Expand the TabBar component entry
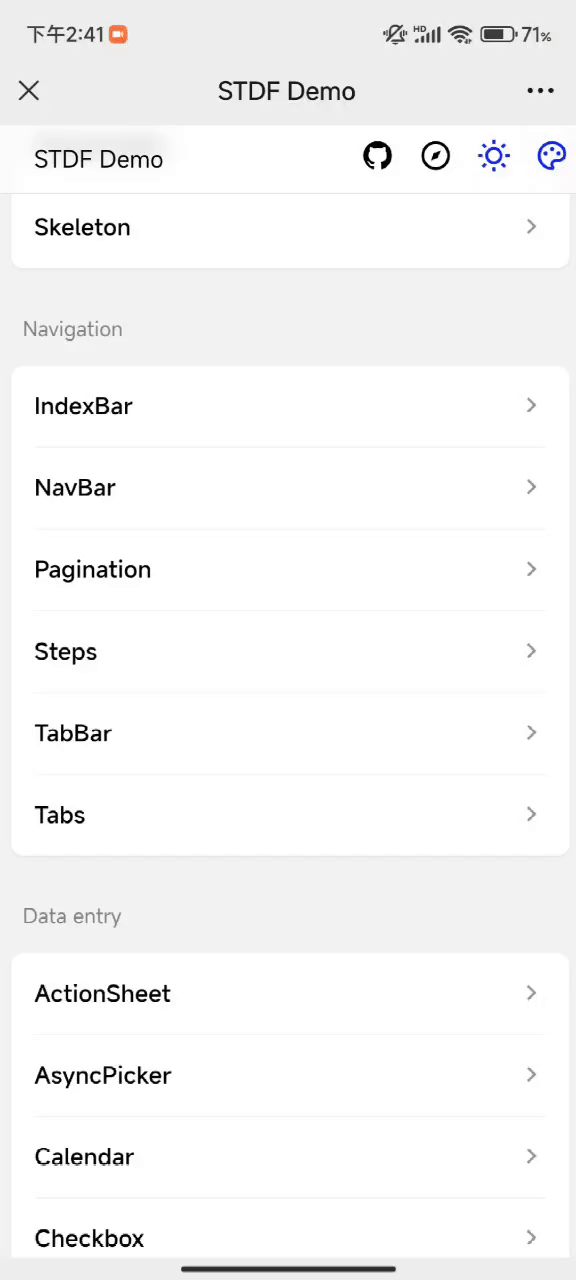Image resolution: width=576 pixels, height=1280 pixels. tap(288, 733)
